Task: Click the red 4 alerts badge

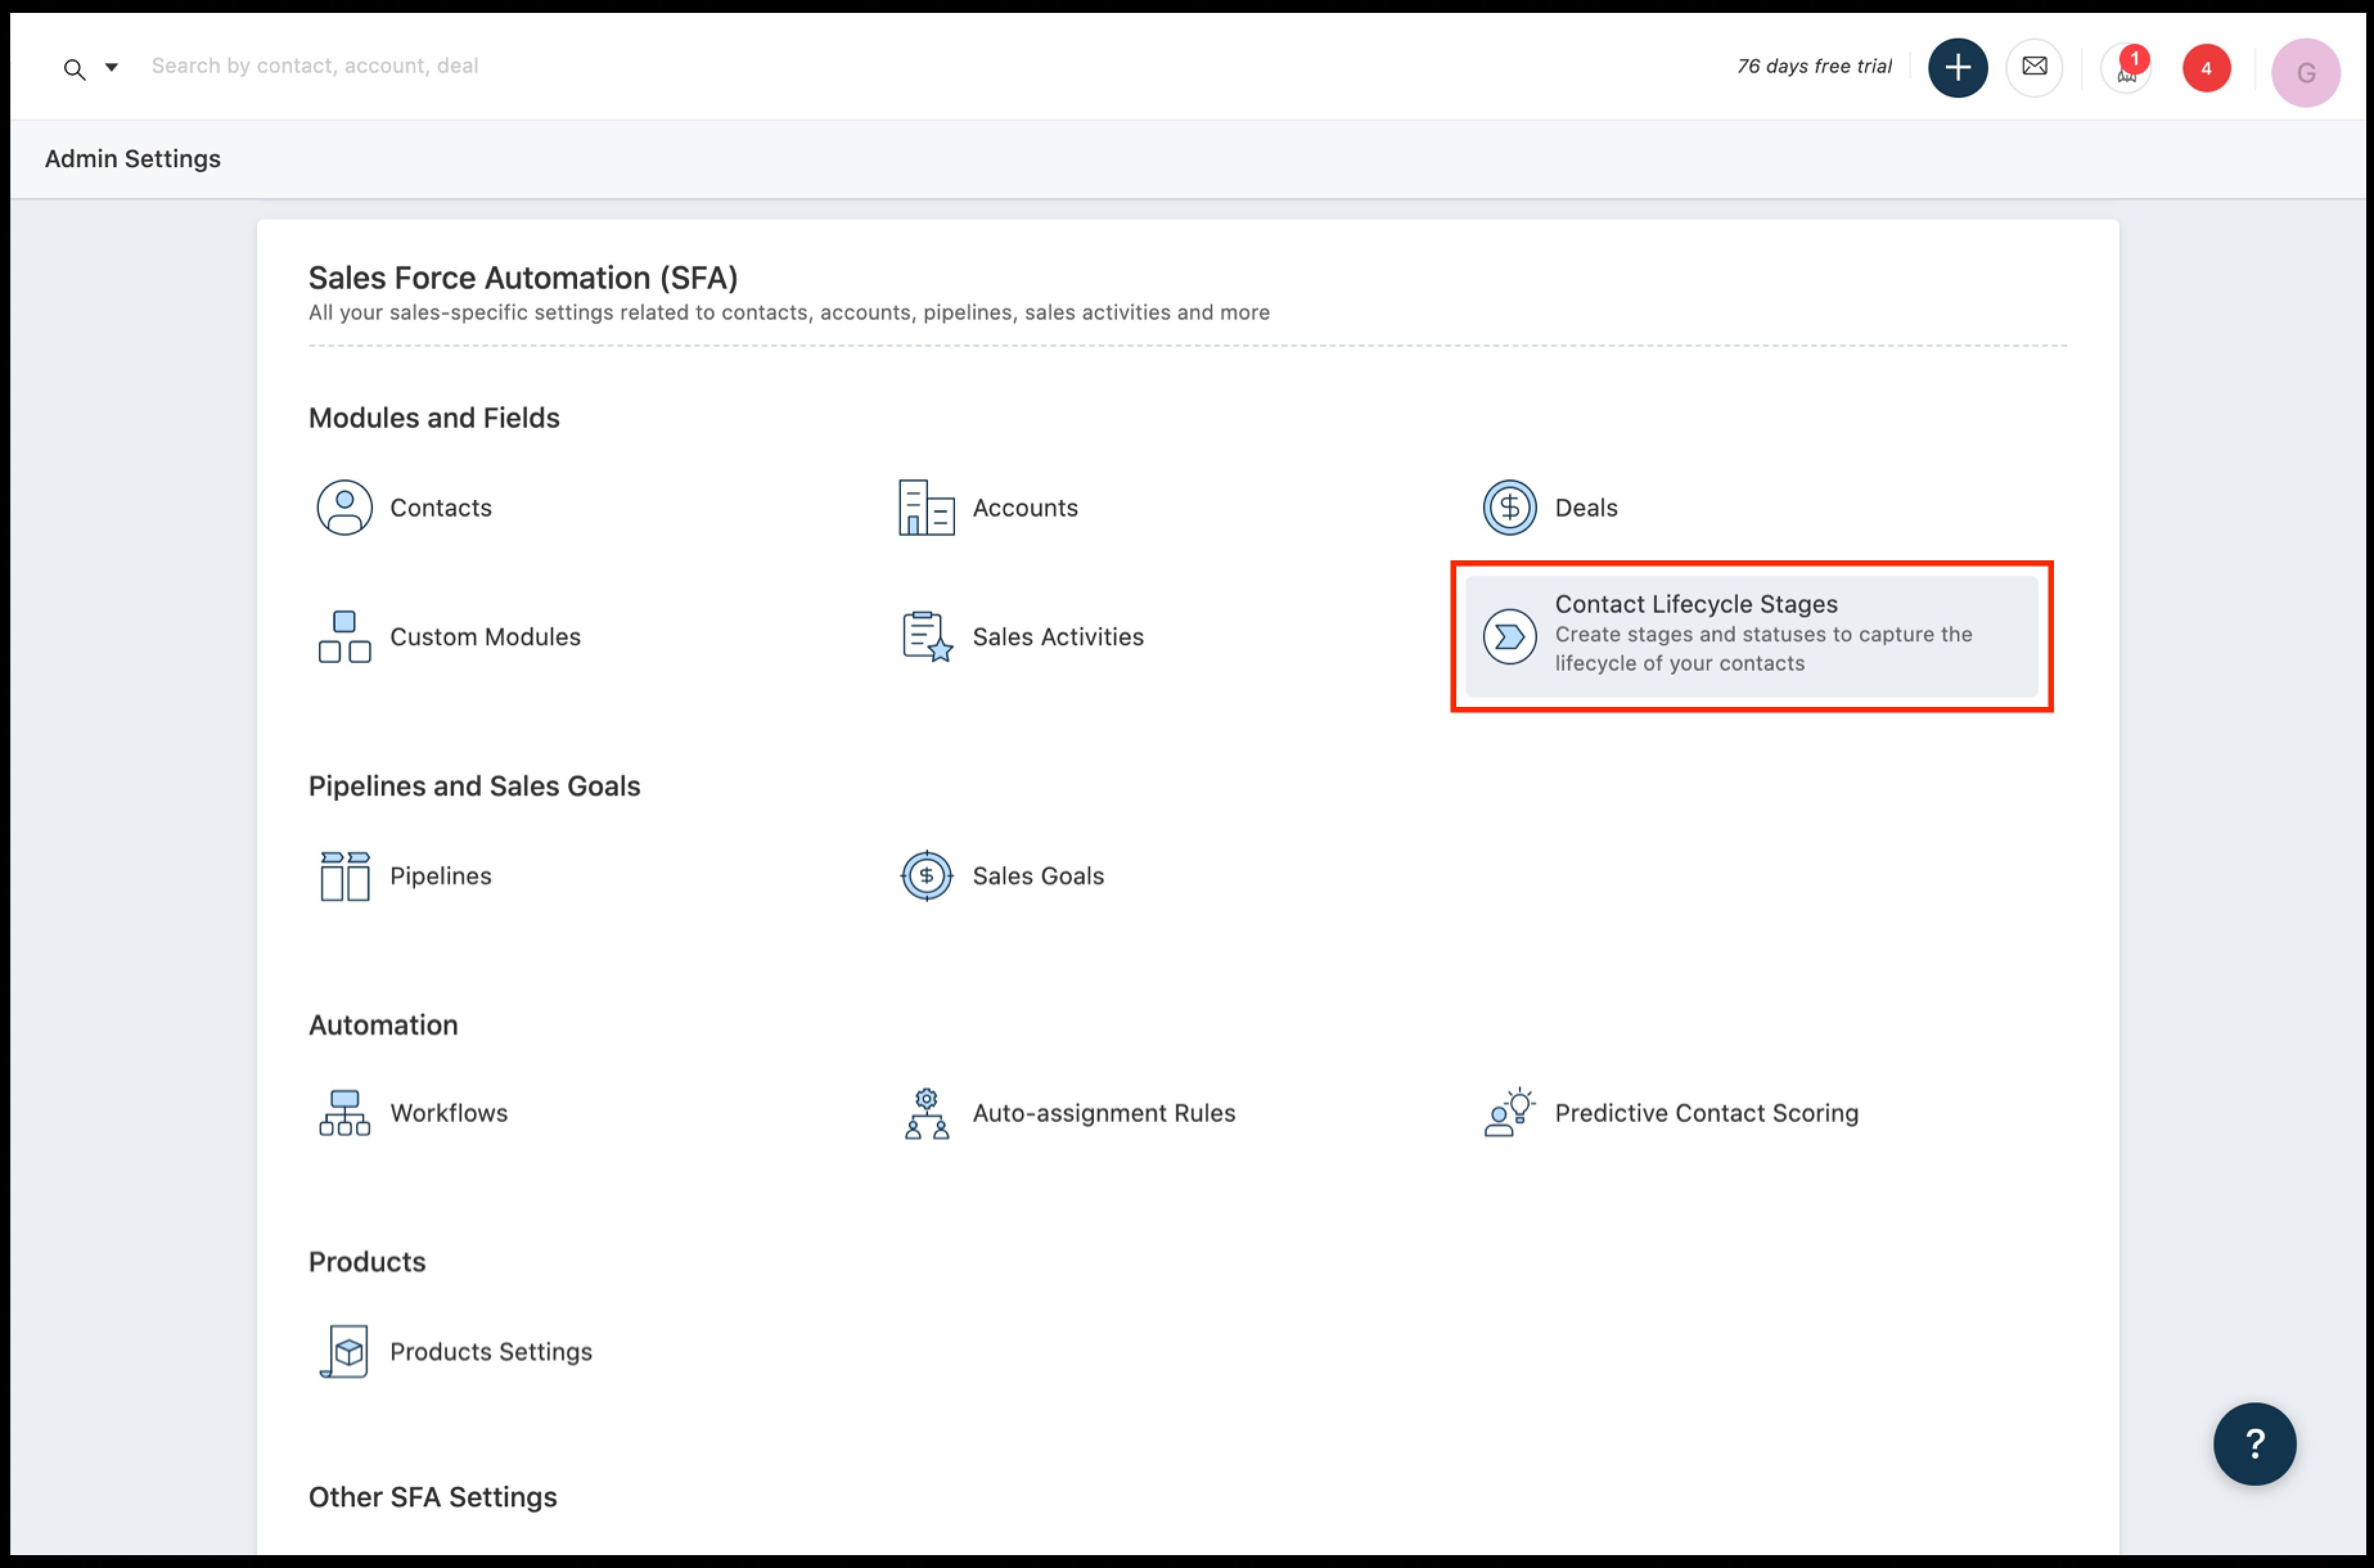Action: coord(2206,69)
